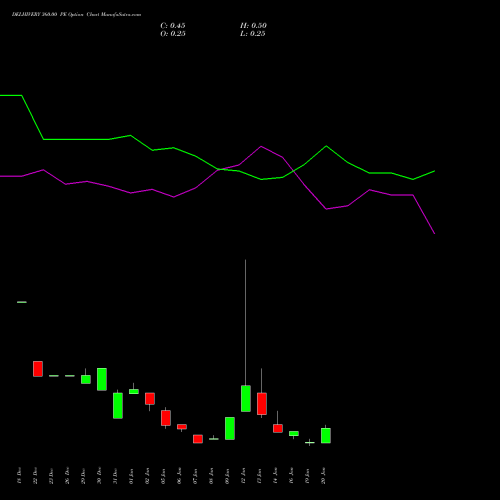Select the '30 Dec' date label
500x500 pixels.
click(x=99, y=476)
